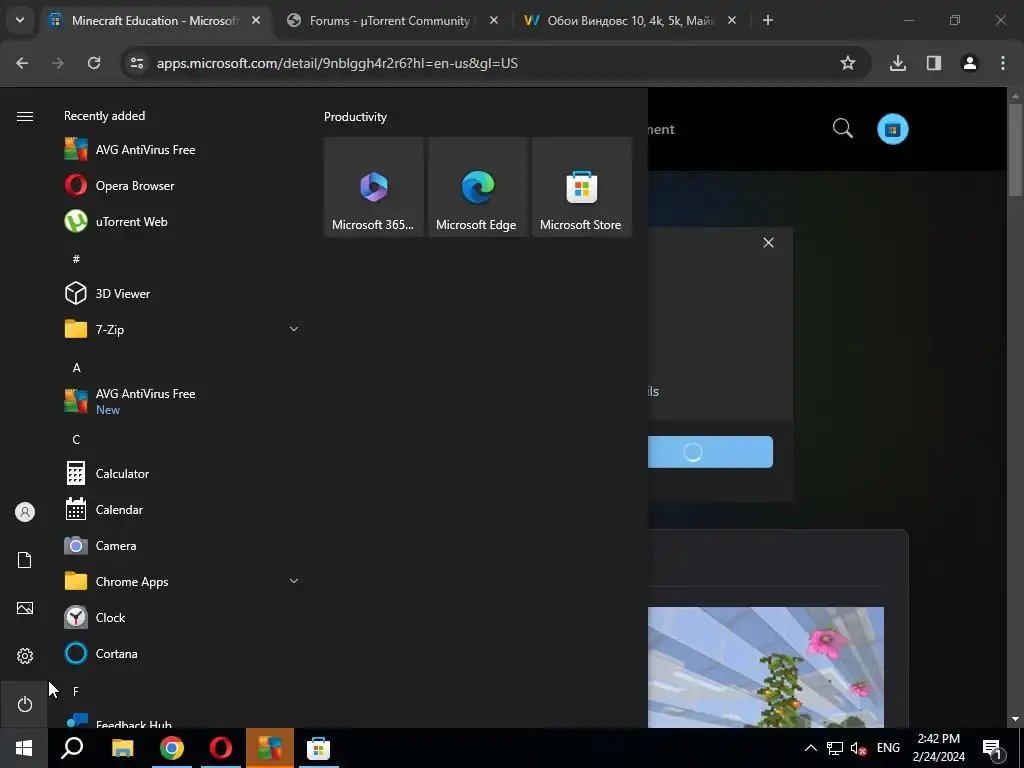Screen dimensions: 1024x768
Task: Open Settings gear in Start sidebar
Action: click(25, 656)
